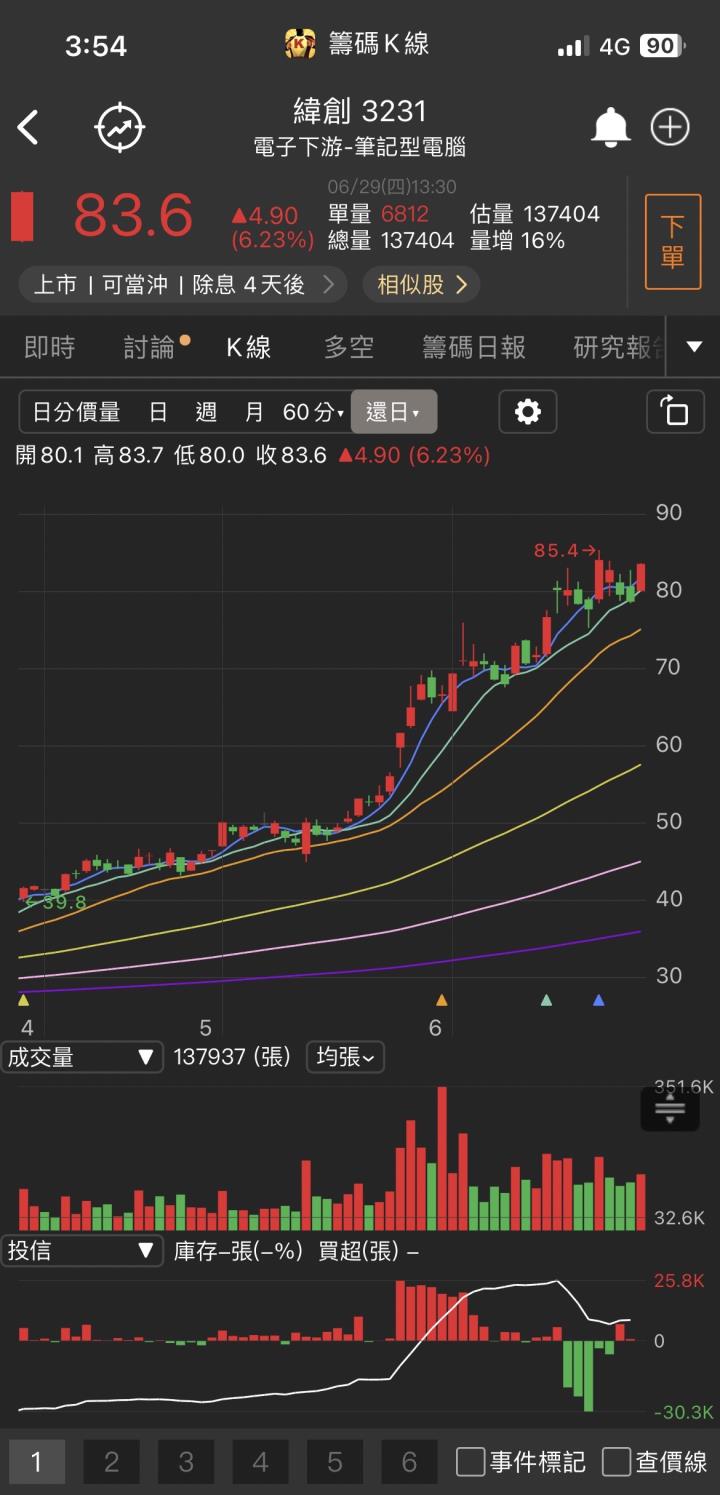The width and height of the screenshot is (720, 1495).
Task: Expand the tab overflow arrow
Action: coord(694,347)
